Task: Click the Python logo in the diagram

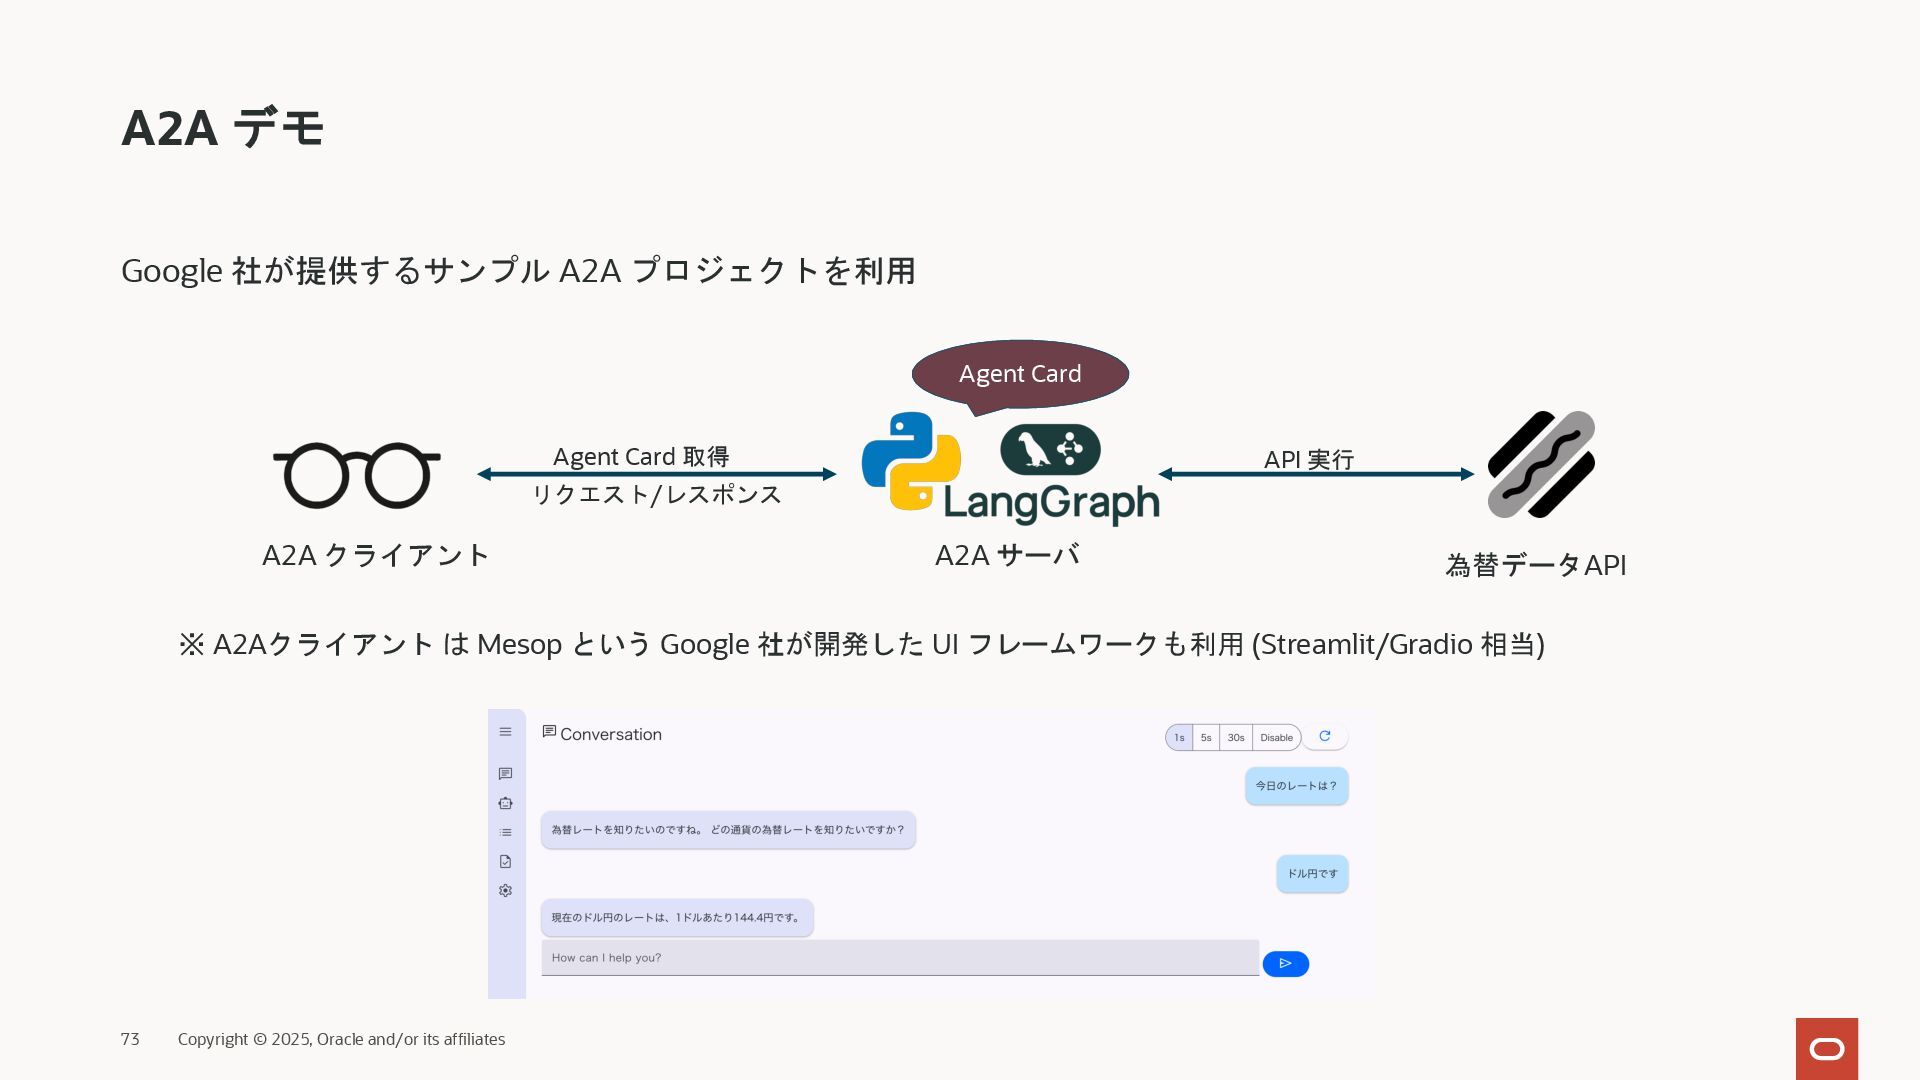Action: 911,461
